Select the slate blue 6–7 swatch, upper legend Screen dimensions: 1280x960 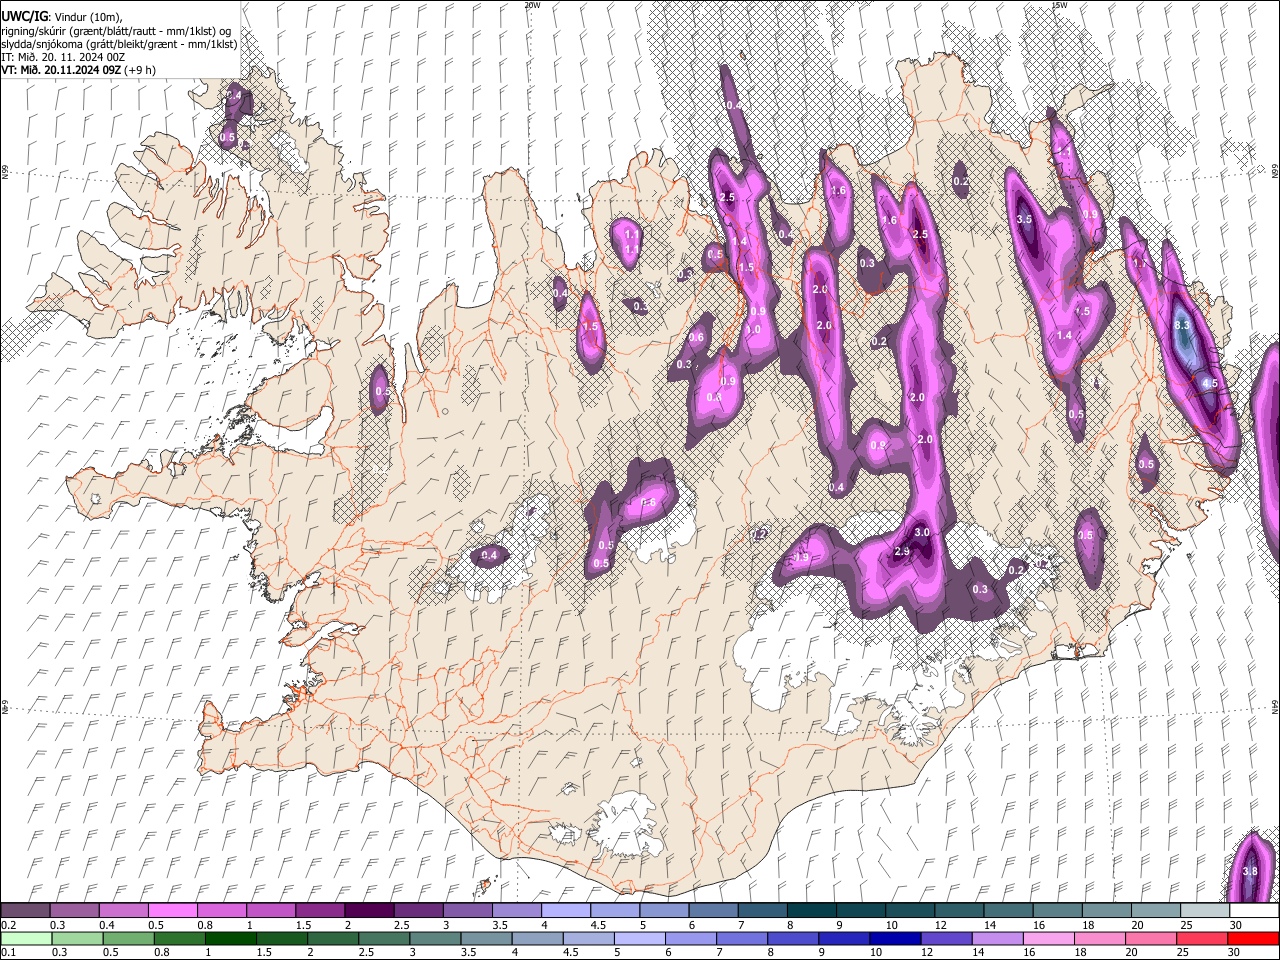(x=712, y=911)
